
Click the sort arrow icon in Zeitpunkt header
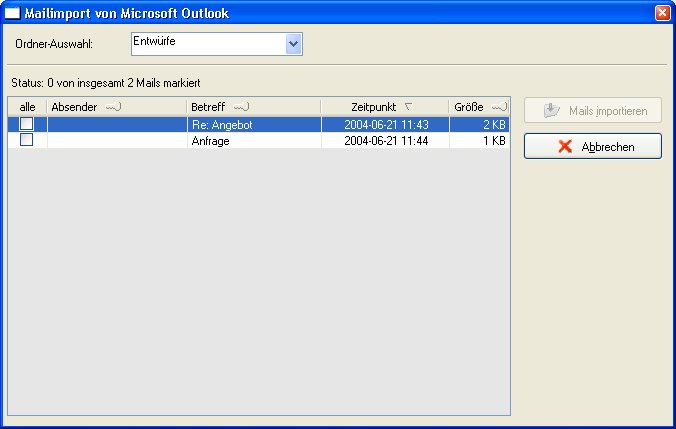[408, 106]
